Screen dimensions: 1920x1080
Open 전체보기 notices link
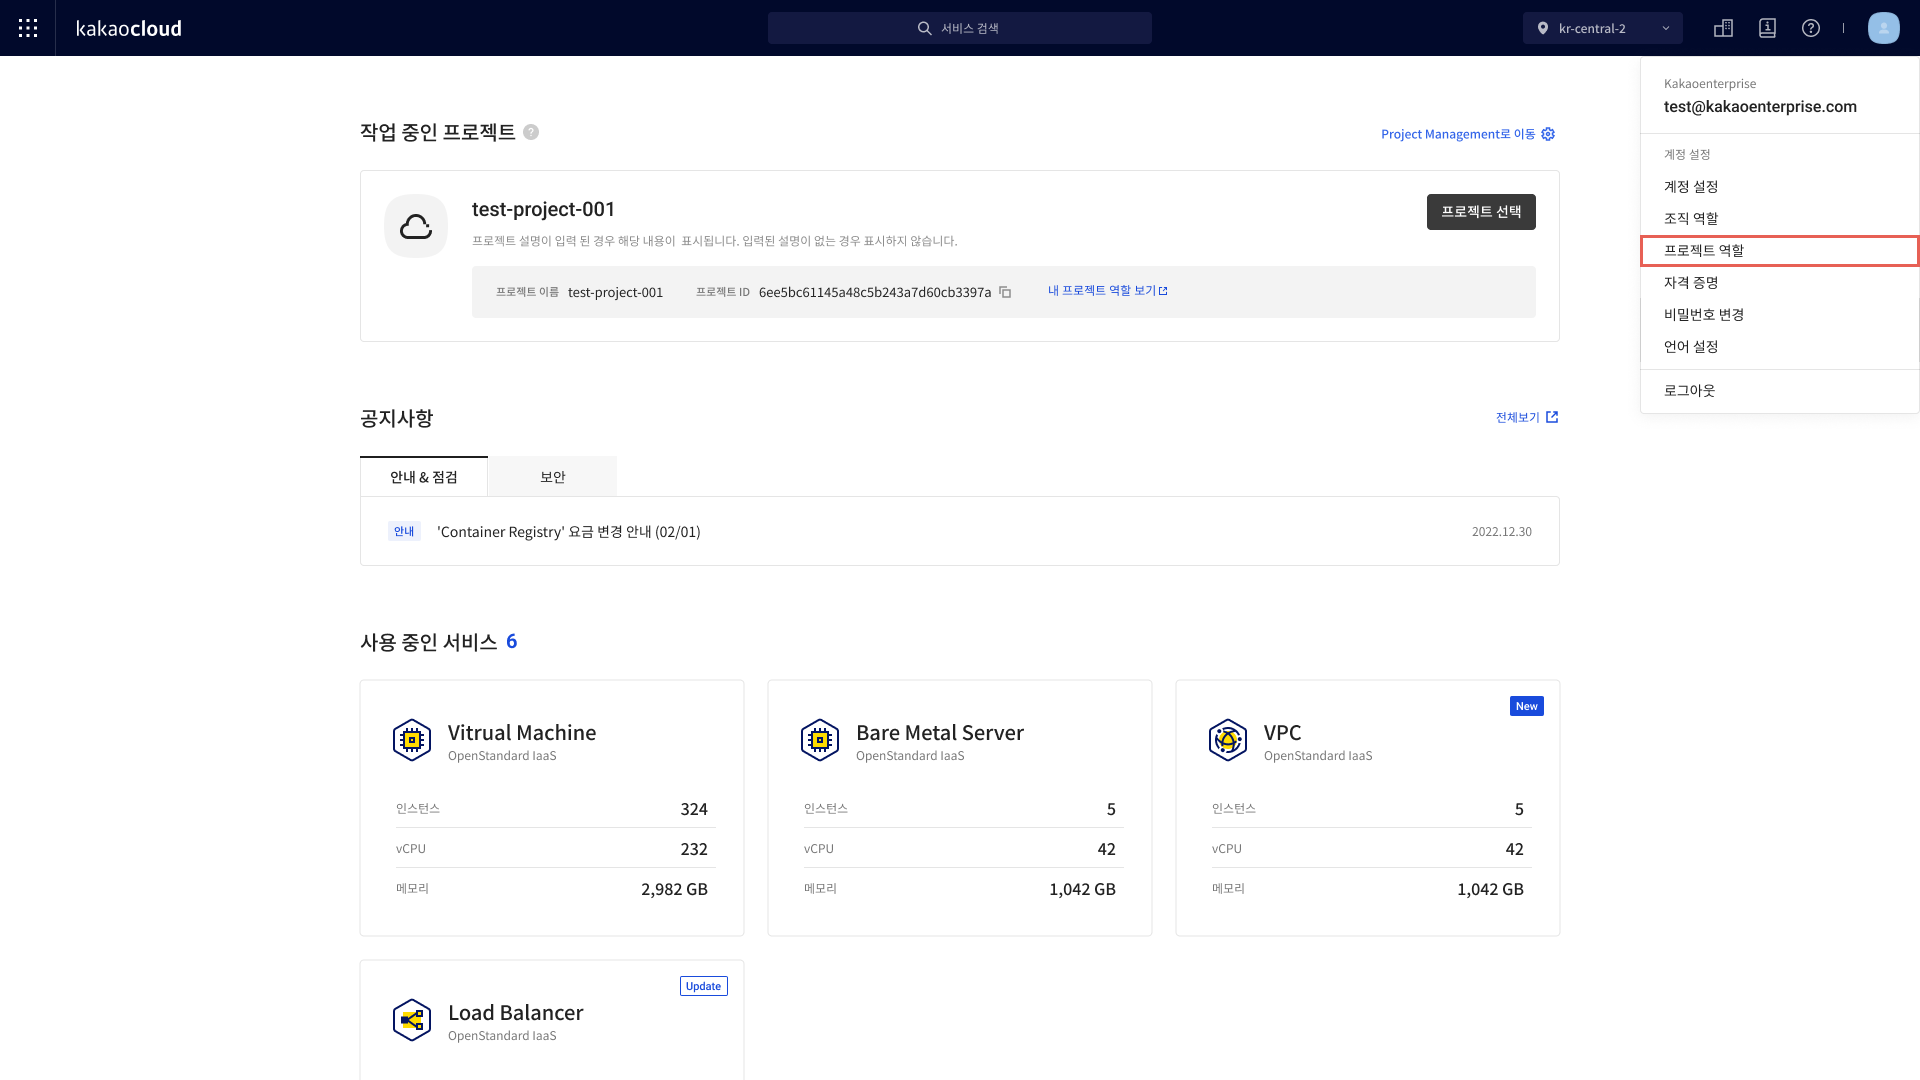coord(1517,417)
